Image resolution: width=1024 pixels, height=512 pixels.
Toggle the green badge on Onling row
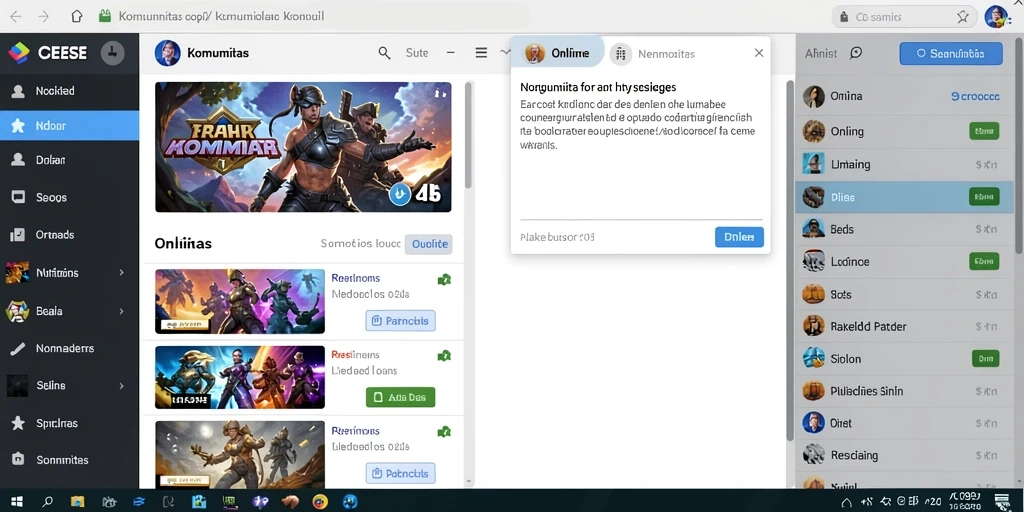pyautogui.click(x=984, y=131)
